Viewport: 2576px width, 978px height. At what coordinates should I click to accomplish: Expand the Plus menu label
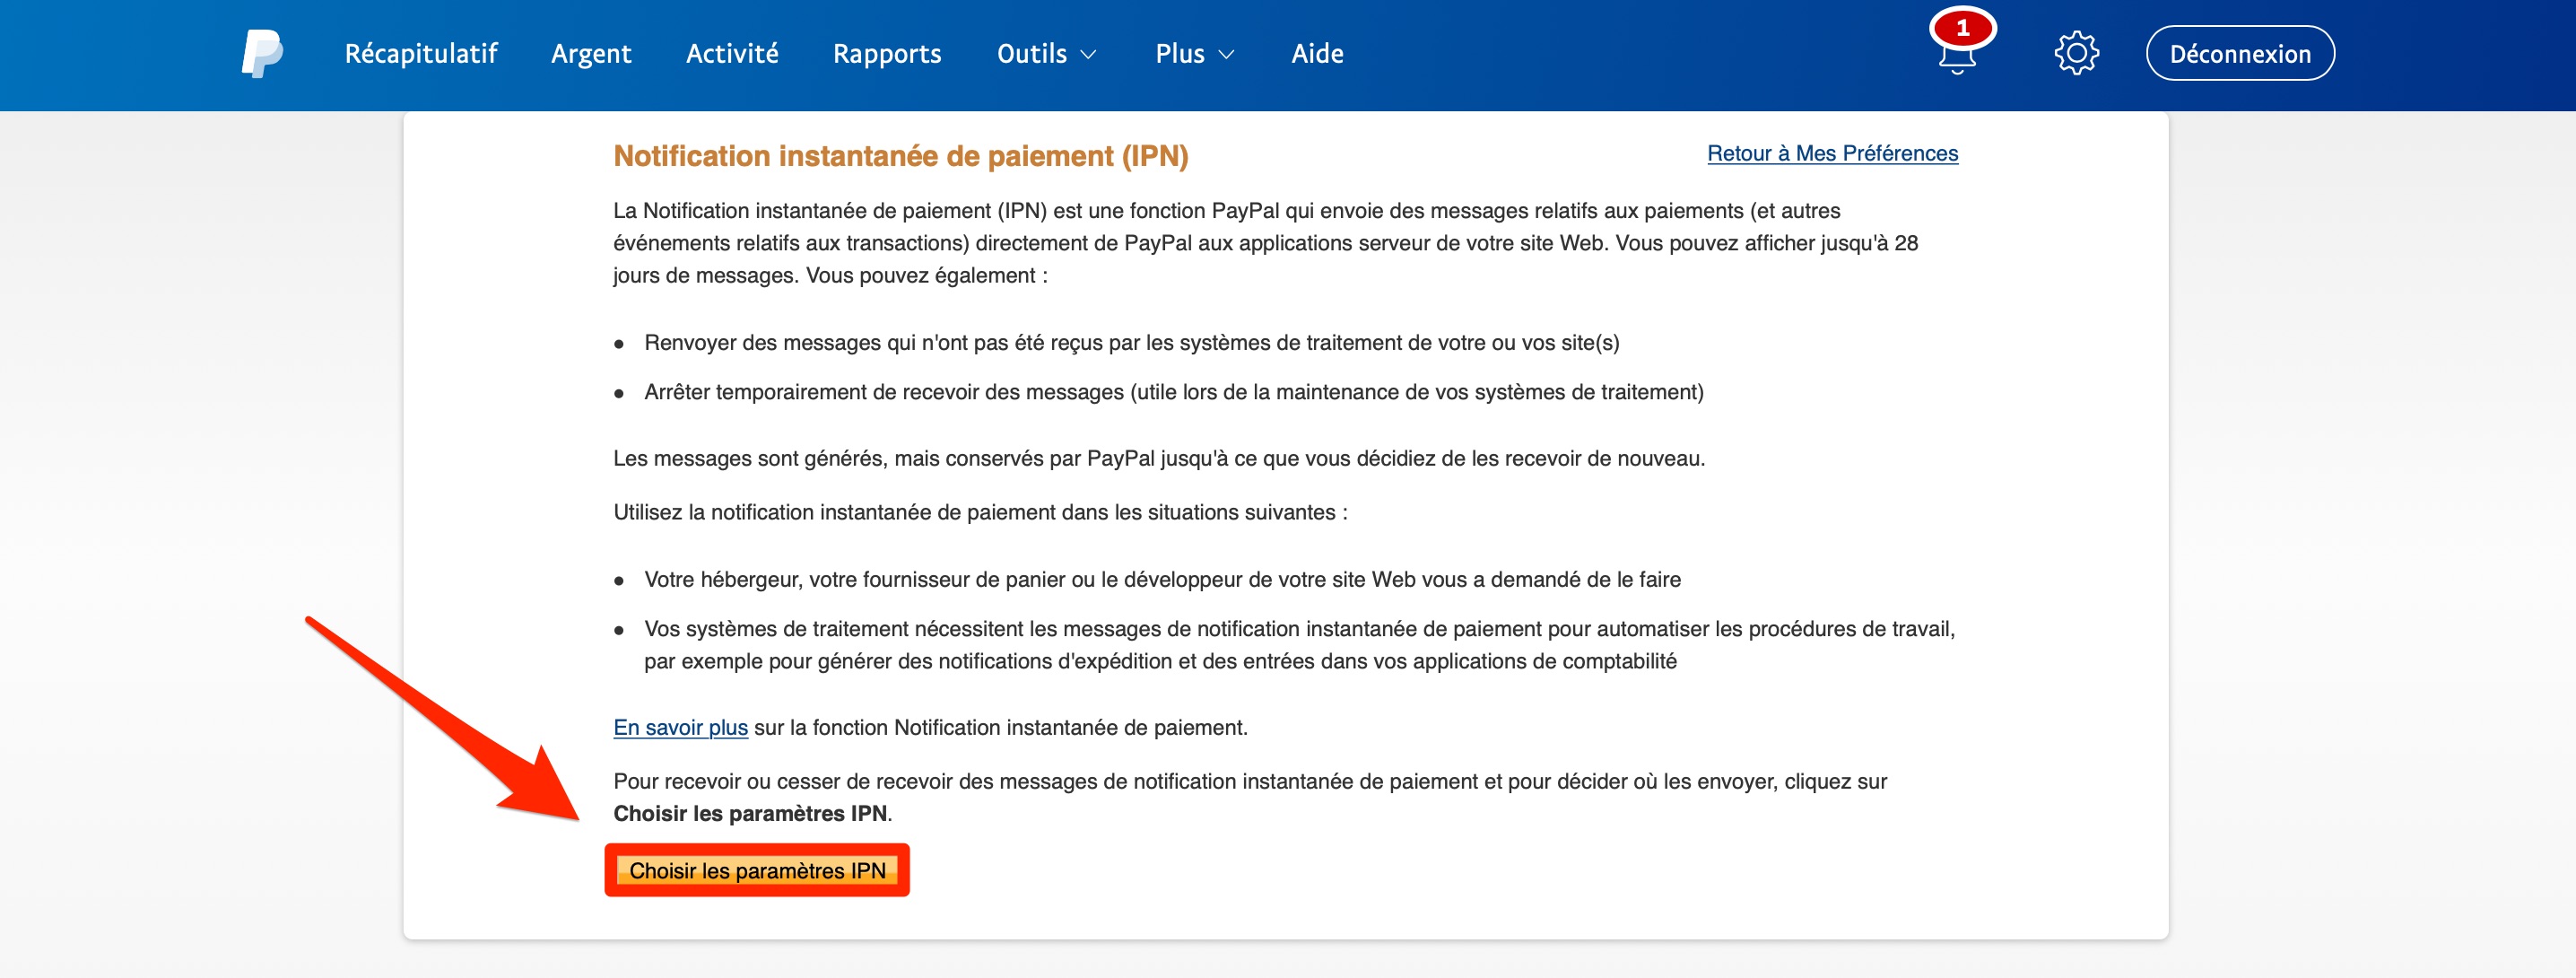pos(1179,54)
